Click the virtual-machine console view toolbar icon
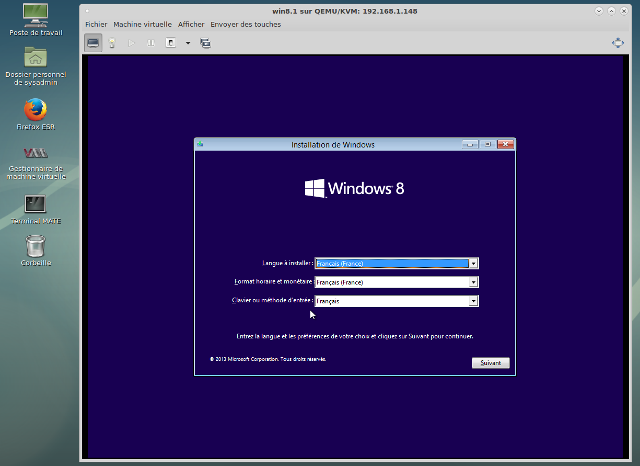 point(93,43)
